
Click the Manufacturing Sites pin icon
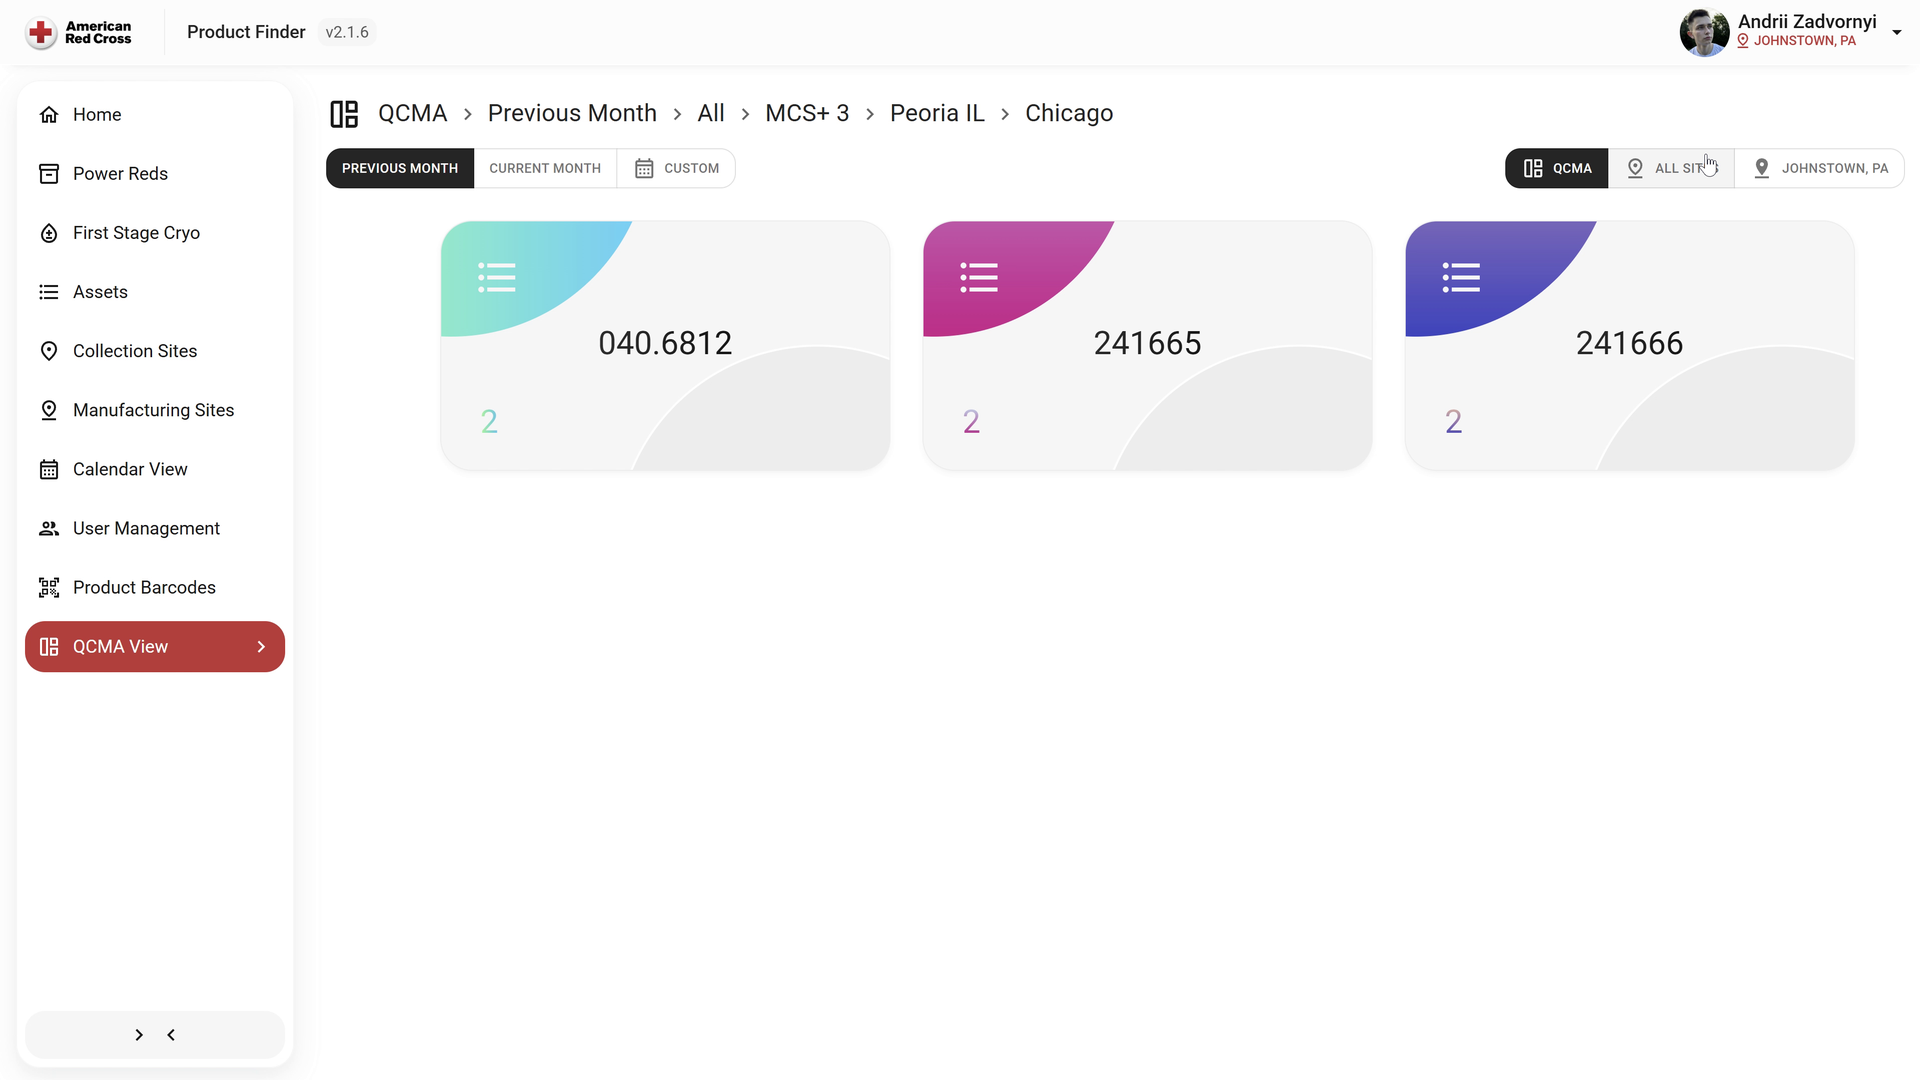[x=49, y=410]
